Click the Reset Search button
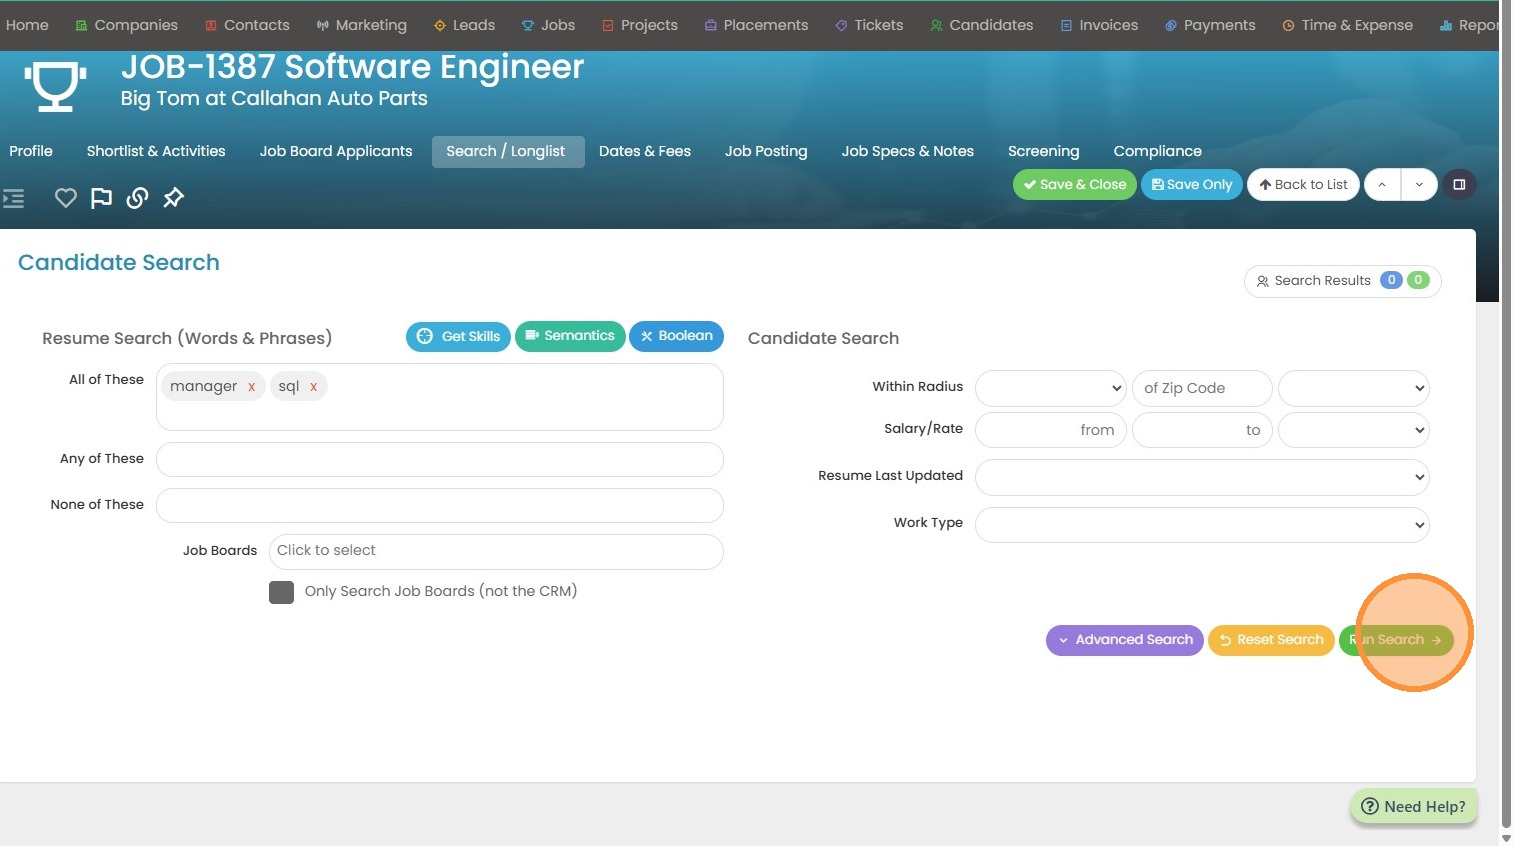1514x846 pixels. [x=1271, y=640]
